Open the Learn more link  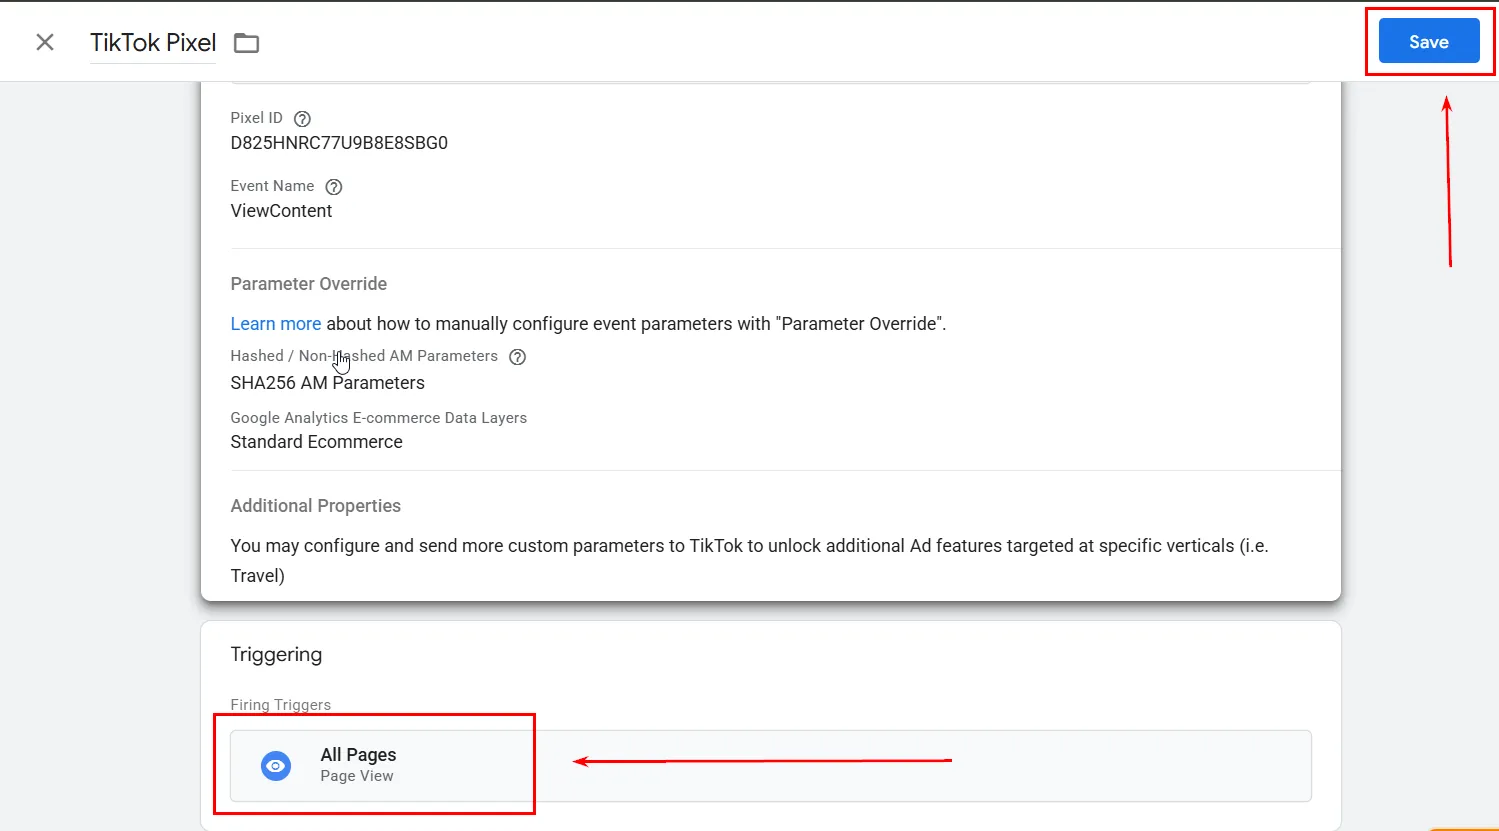tap(275, 324)
